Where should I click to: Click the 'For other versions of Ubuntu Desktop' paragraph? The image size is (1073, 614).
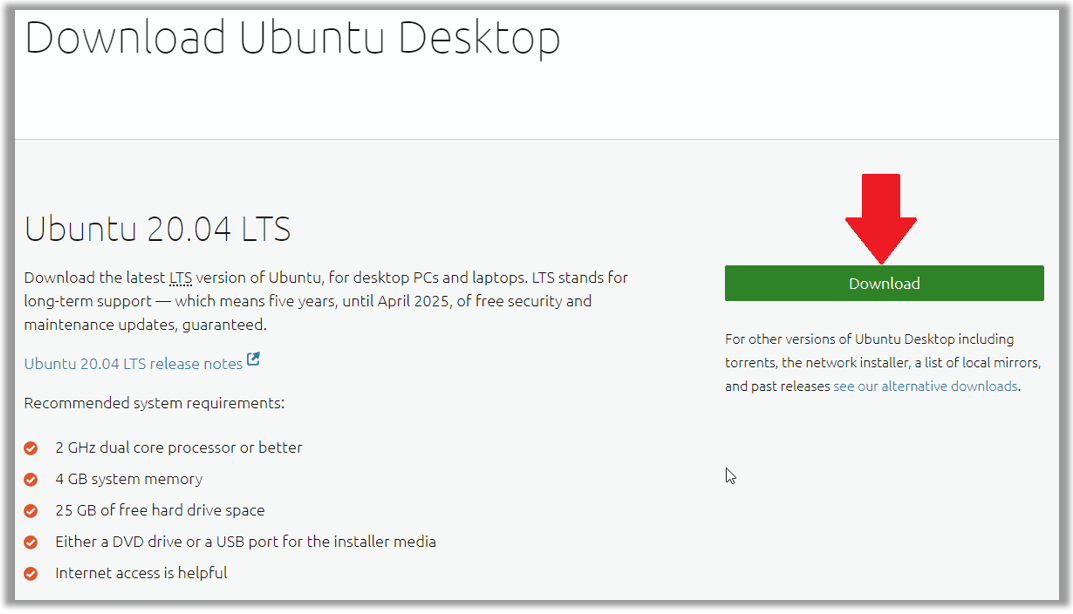click(x=883, y=363)
